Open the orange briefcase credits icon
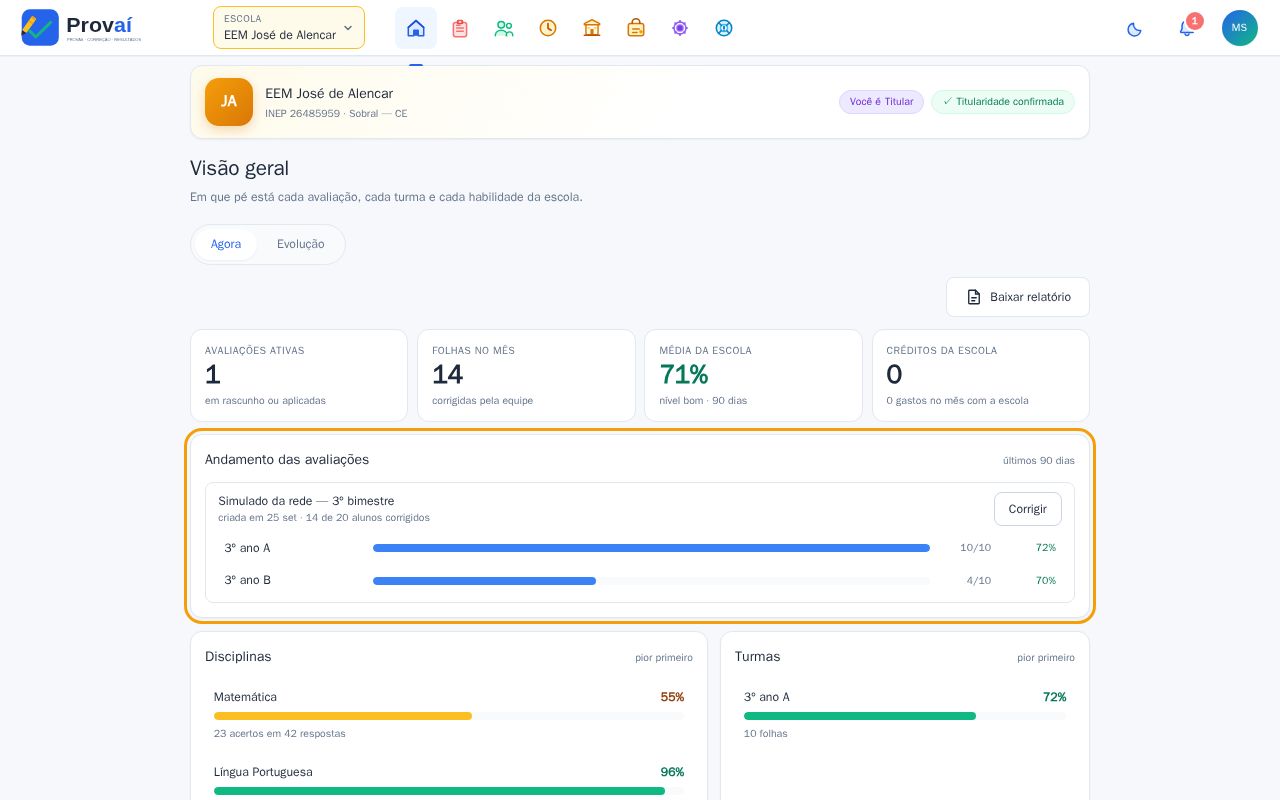Screen dimensions: 1280x800 [x=636, y=28]
